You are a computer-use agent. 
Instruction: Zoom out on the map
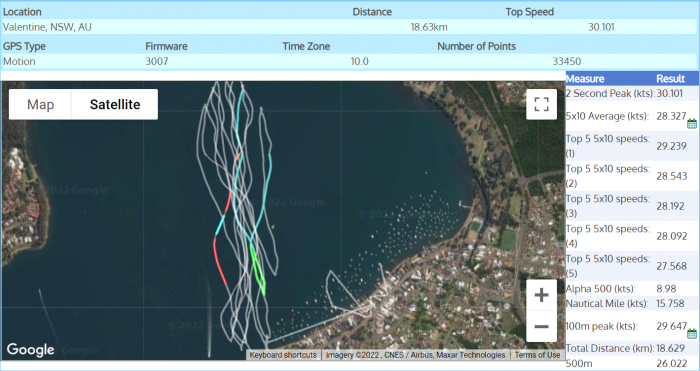(541, 326)
